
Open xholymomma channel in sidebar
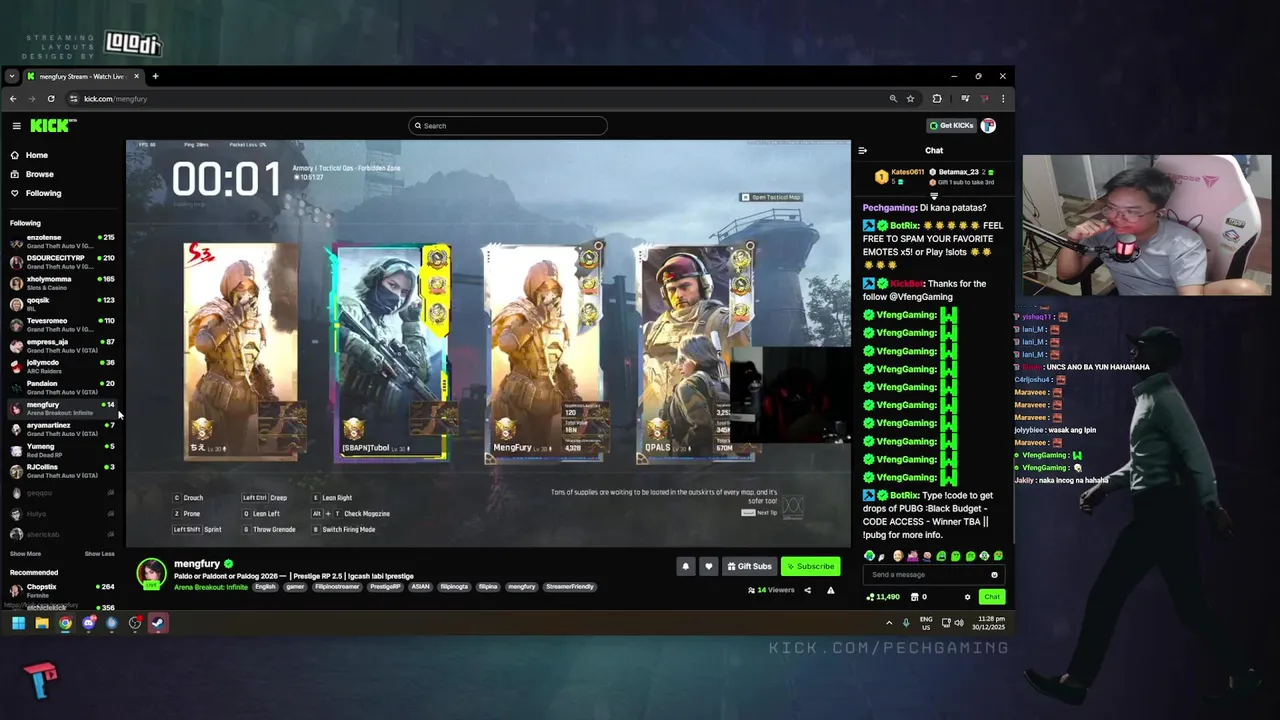pyautogui.click(x=62, y=283)
